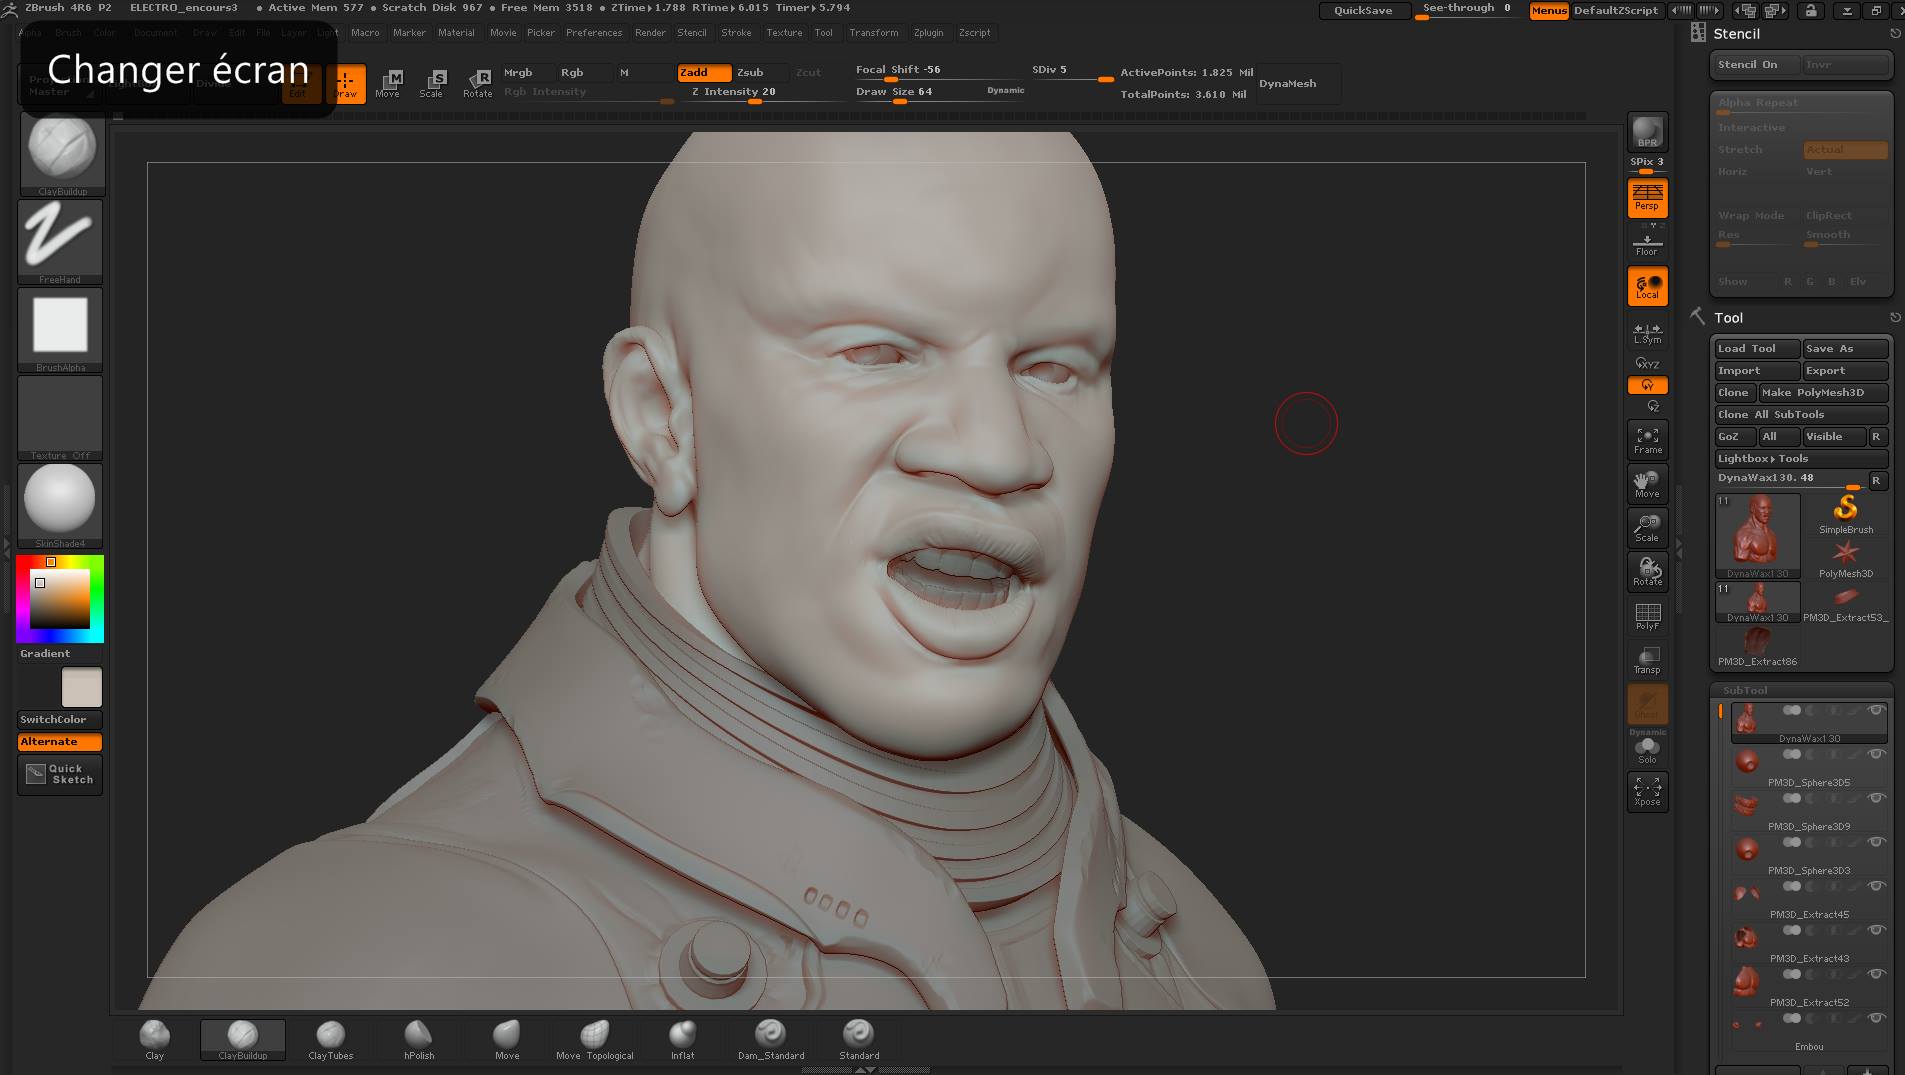Image resolution: width=1905 pixels, height=1075 pixels.
Task: Collapse the SubTool section
Action: click(x=1745, y=690)
